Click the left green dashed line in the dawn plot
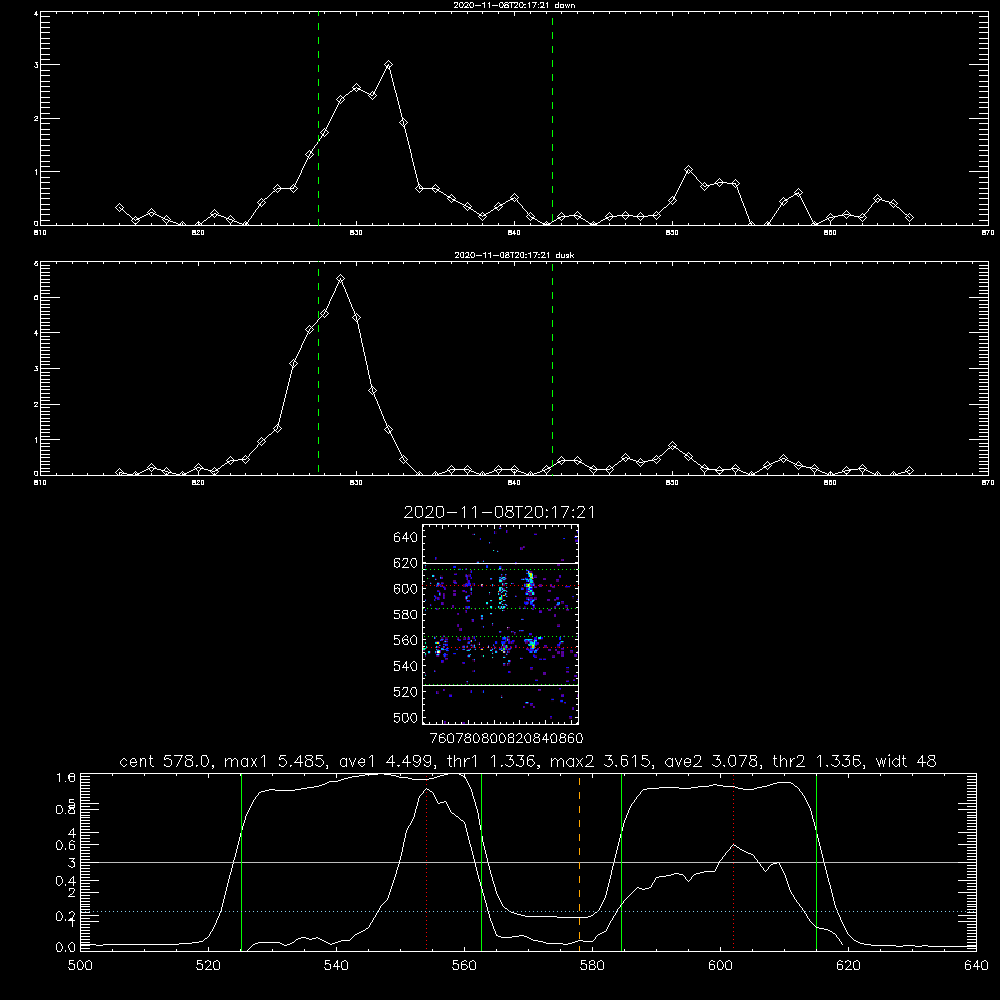The image size is (1000, 1000). 318,121
